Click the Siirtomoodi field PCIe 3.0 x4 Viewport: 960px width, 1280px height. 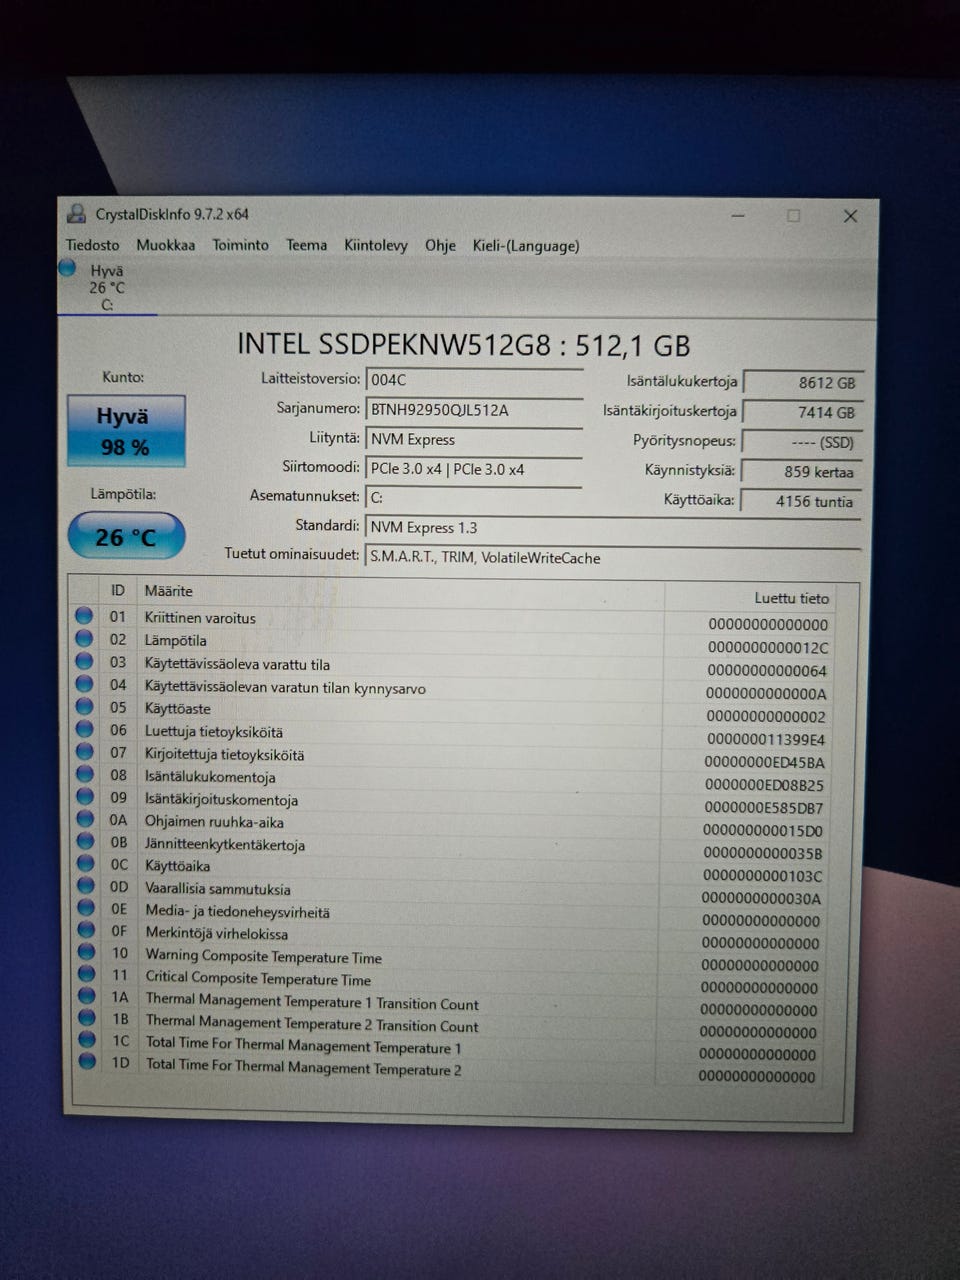tap(474, 469)
